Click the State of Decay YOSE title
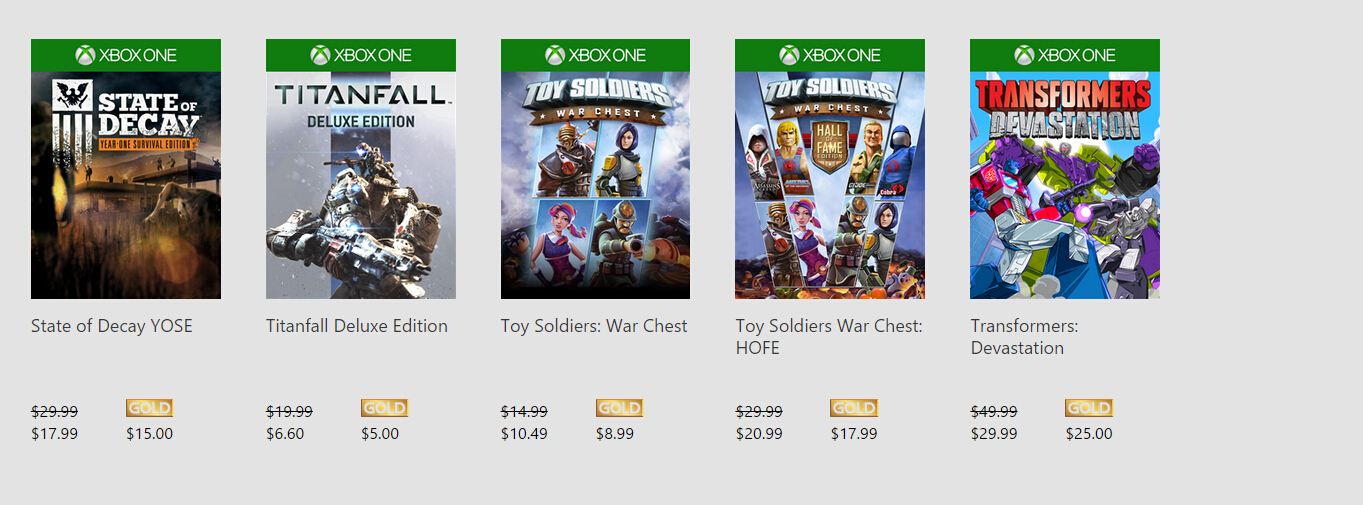 [112, 326]
